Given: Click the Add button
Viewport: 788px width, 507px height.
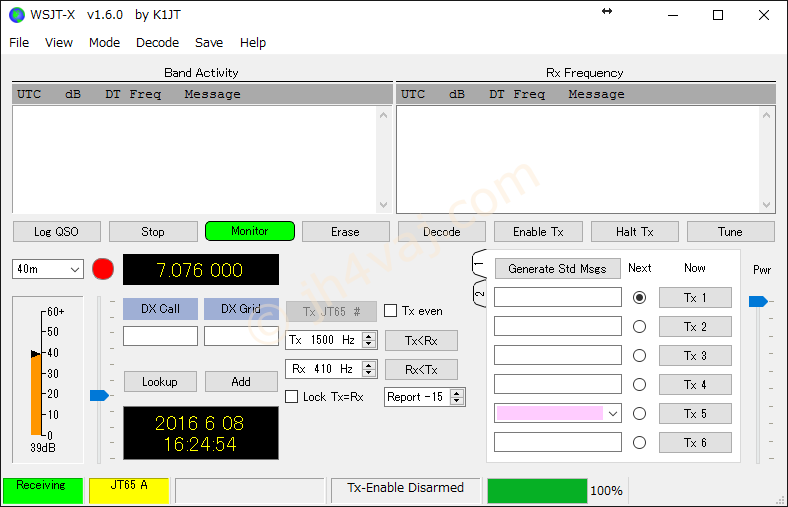Looking at the screenshot, I should coord(241,382).
